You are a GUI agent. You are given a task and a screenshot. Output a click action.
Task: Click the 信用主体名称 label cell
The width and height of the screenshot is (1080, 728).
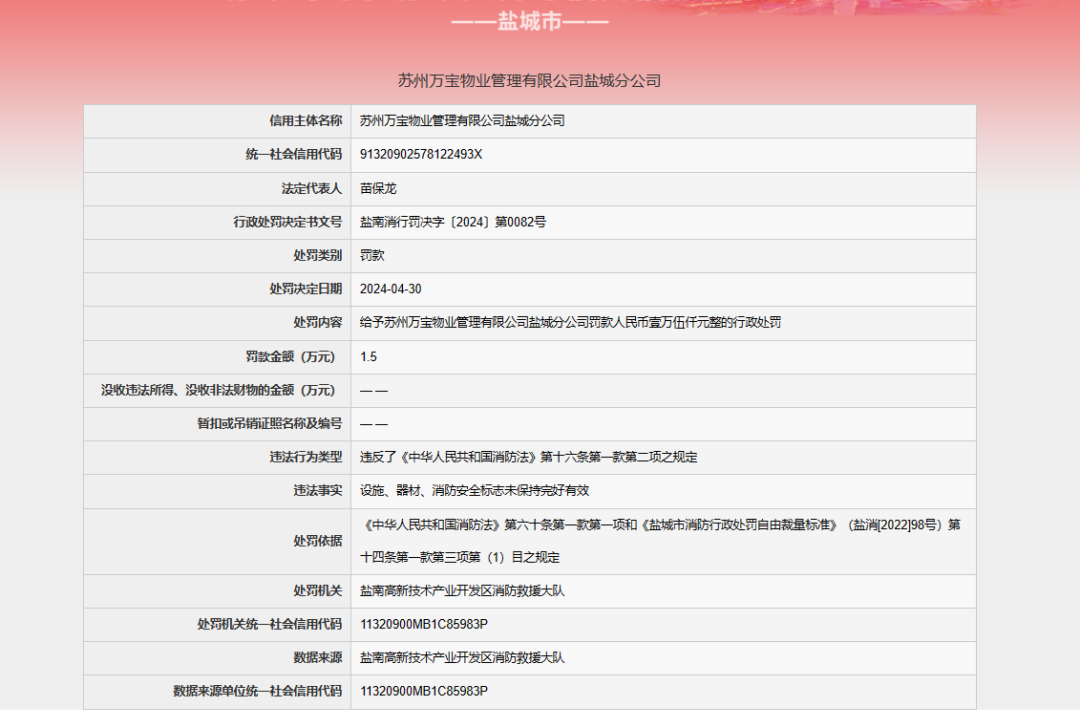pos(305,121)
